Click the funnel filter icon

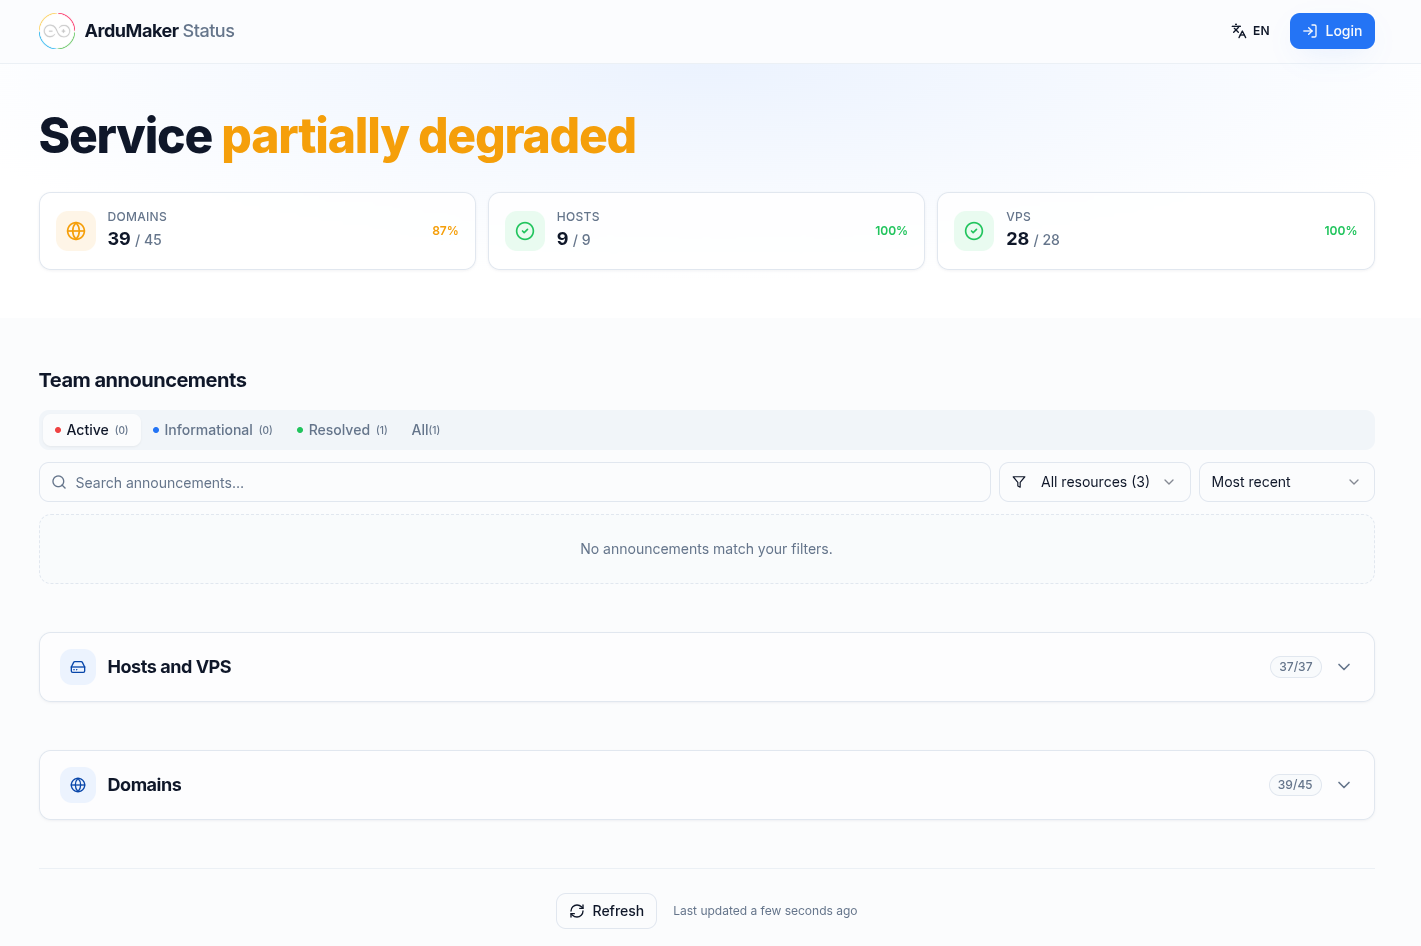[x=1019, y=482]
